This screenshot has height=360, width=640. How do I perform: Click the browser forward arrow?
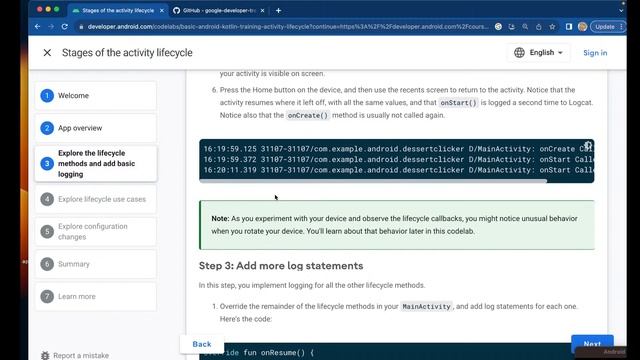[x=51, y=27]
